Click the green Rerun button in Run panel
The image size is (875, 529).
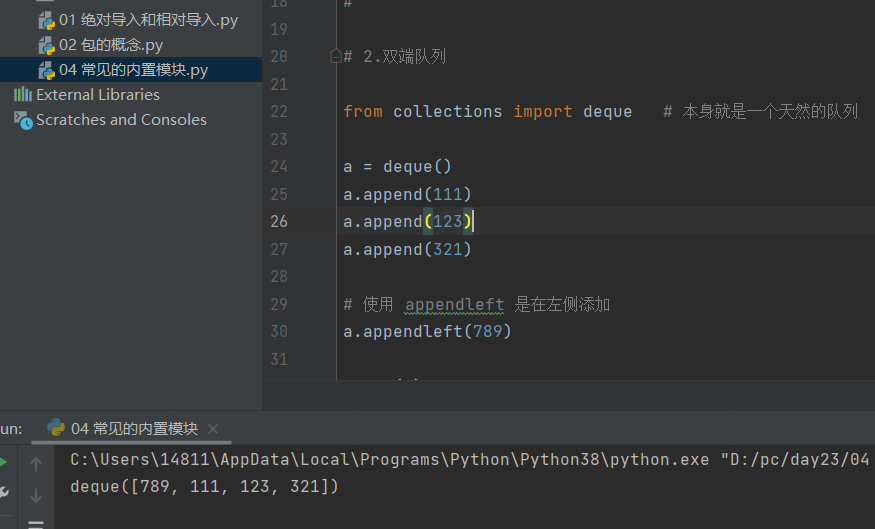(x=3, y=462)
